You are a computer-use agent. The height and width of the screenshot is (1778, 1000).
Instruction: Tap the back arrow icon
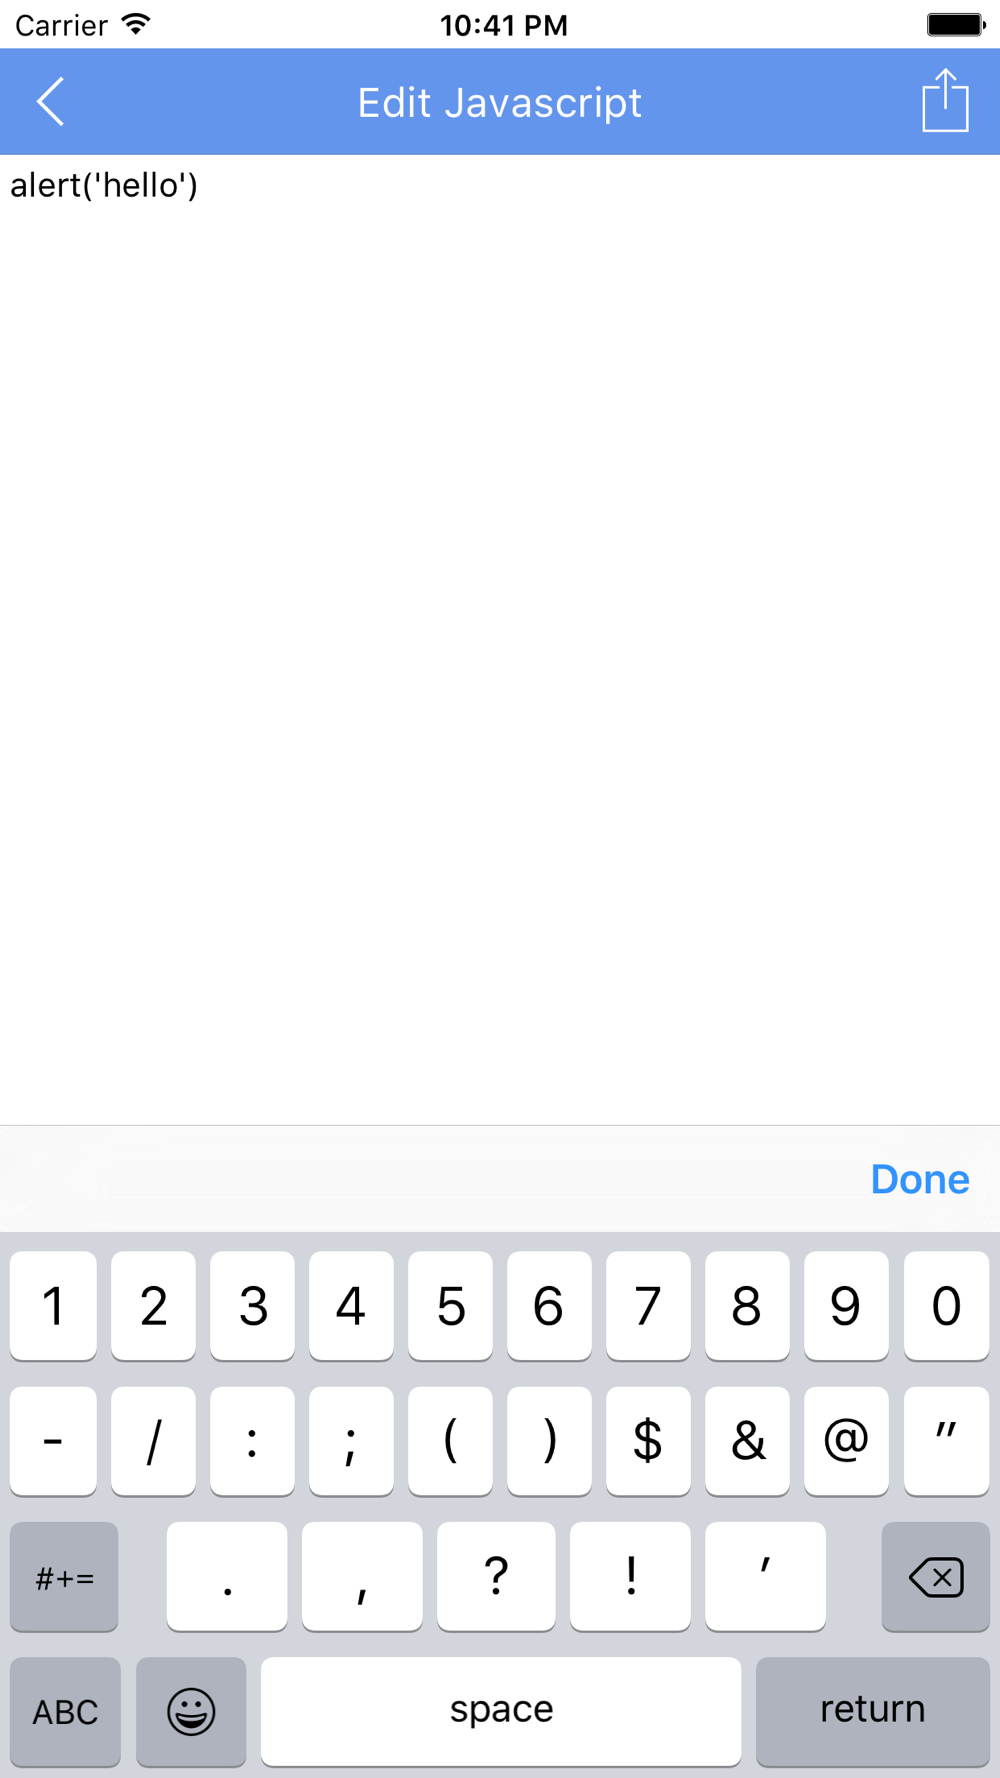point(50,102)
